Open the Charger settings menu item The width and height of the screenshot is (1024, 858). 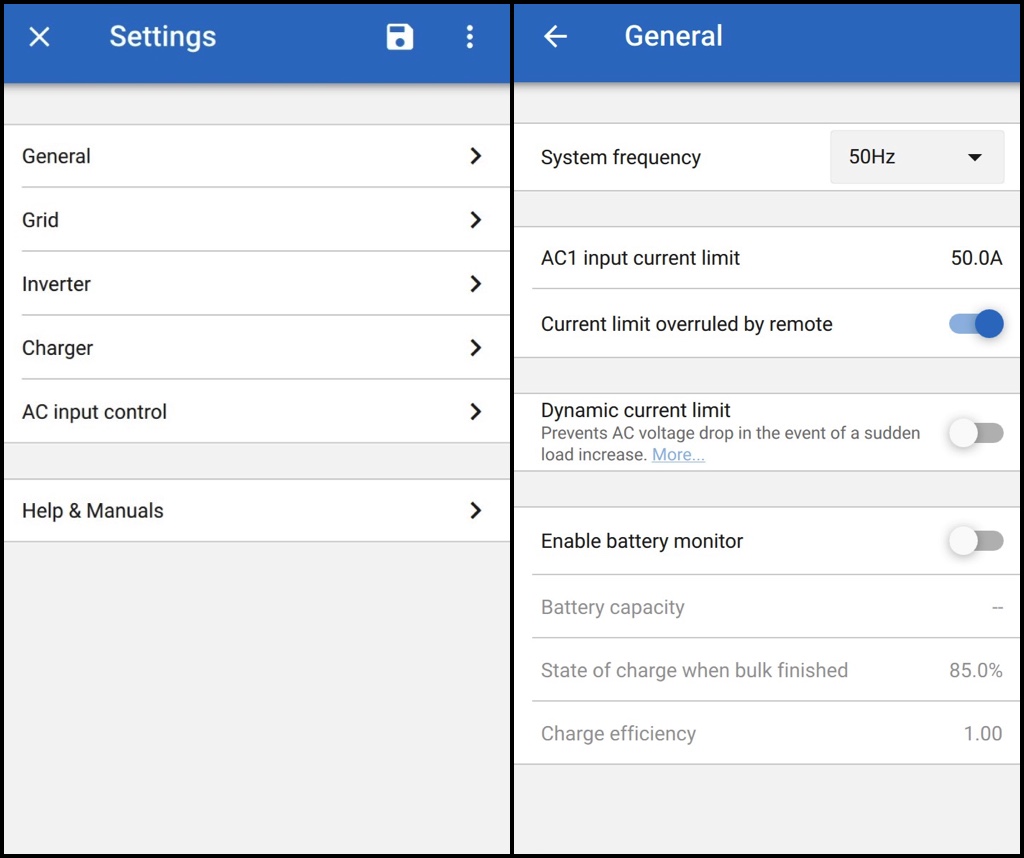(58, 348)
